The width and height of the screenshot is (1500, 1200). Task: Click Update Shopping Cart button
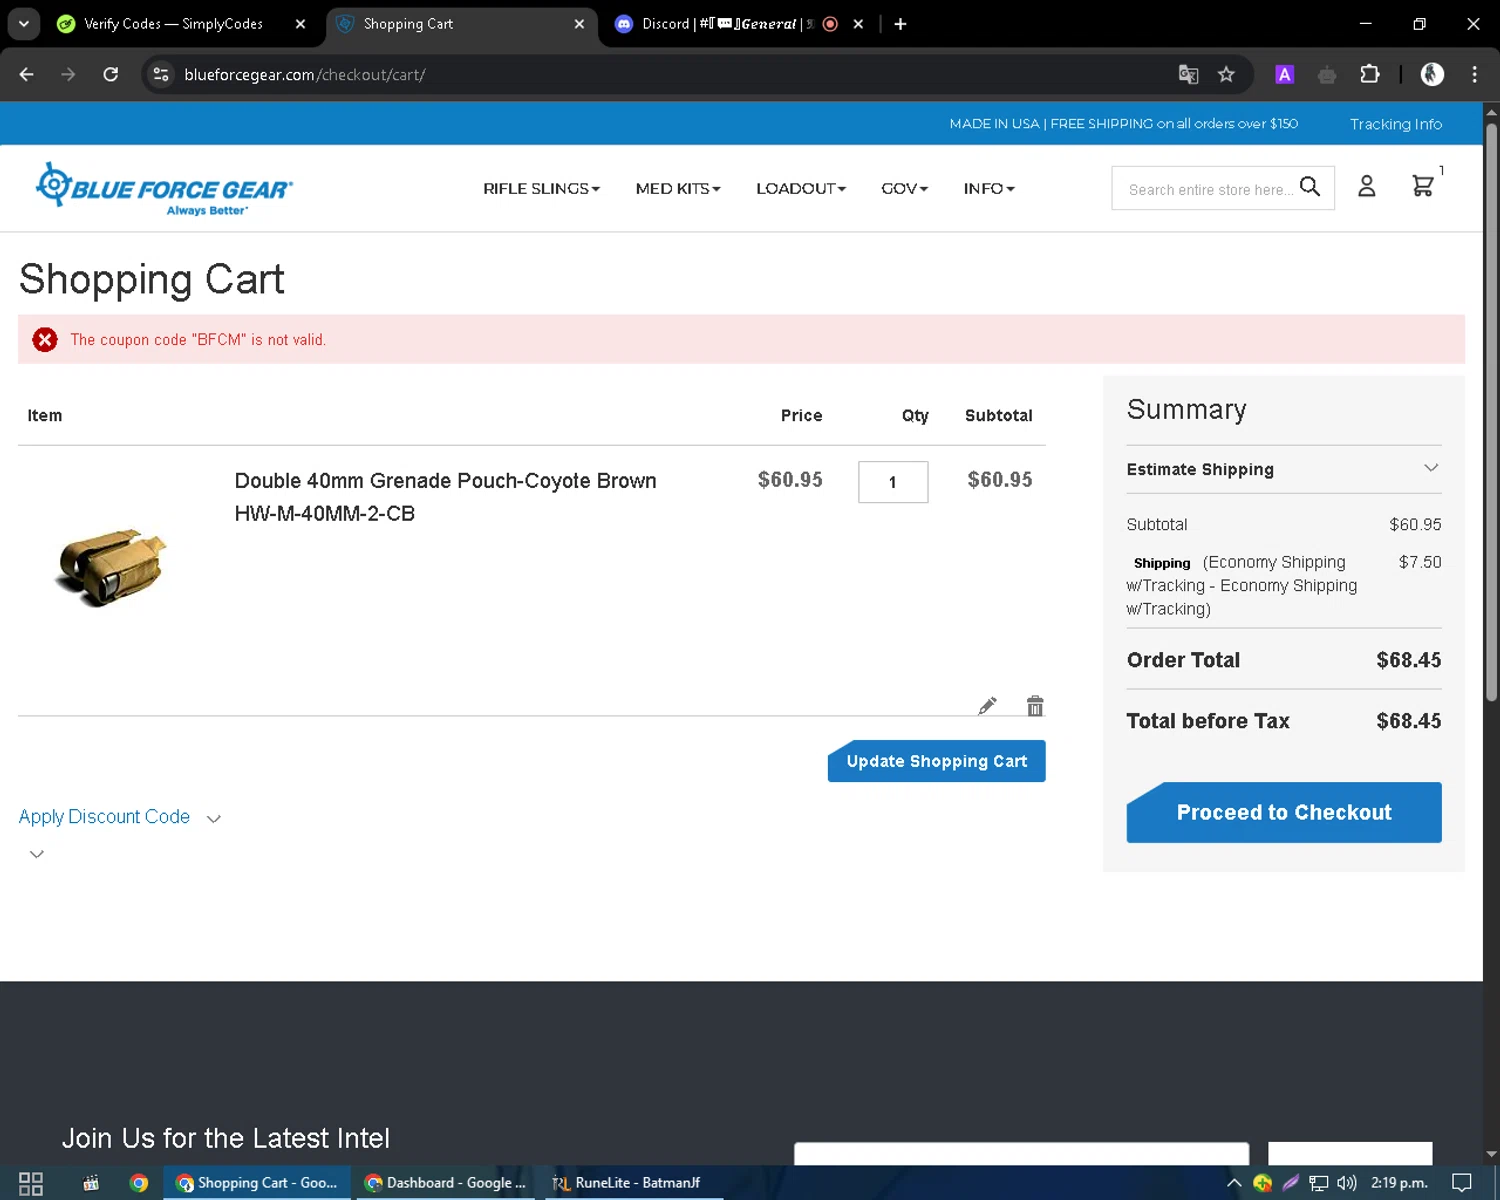click(x=936, y=761)
